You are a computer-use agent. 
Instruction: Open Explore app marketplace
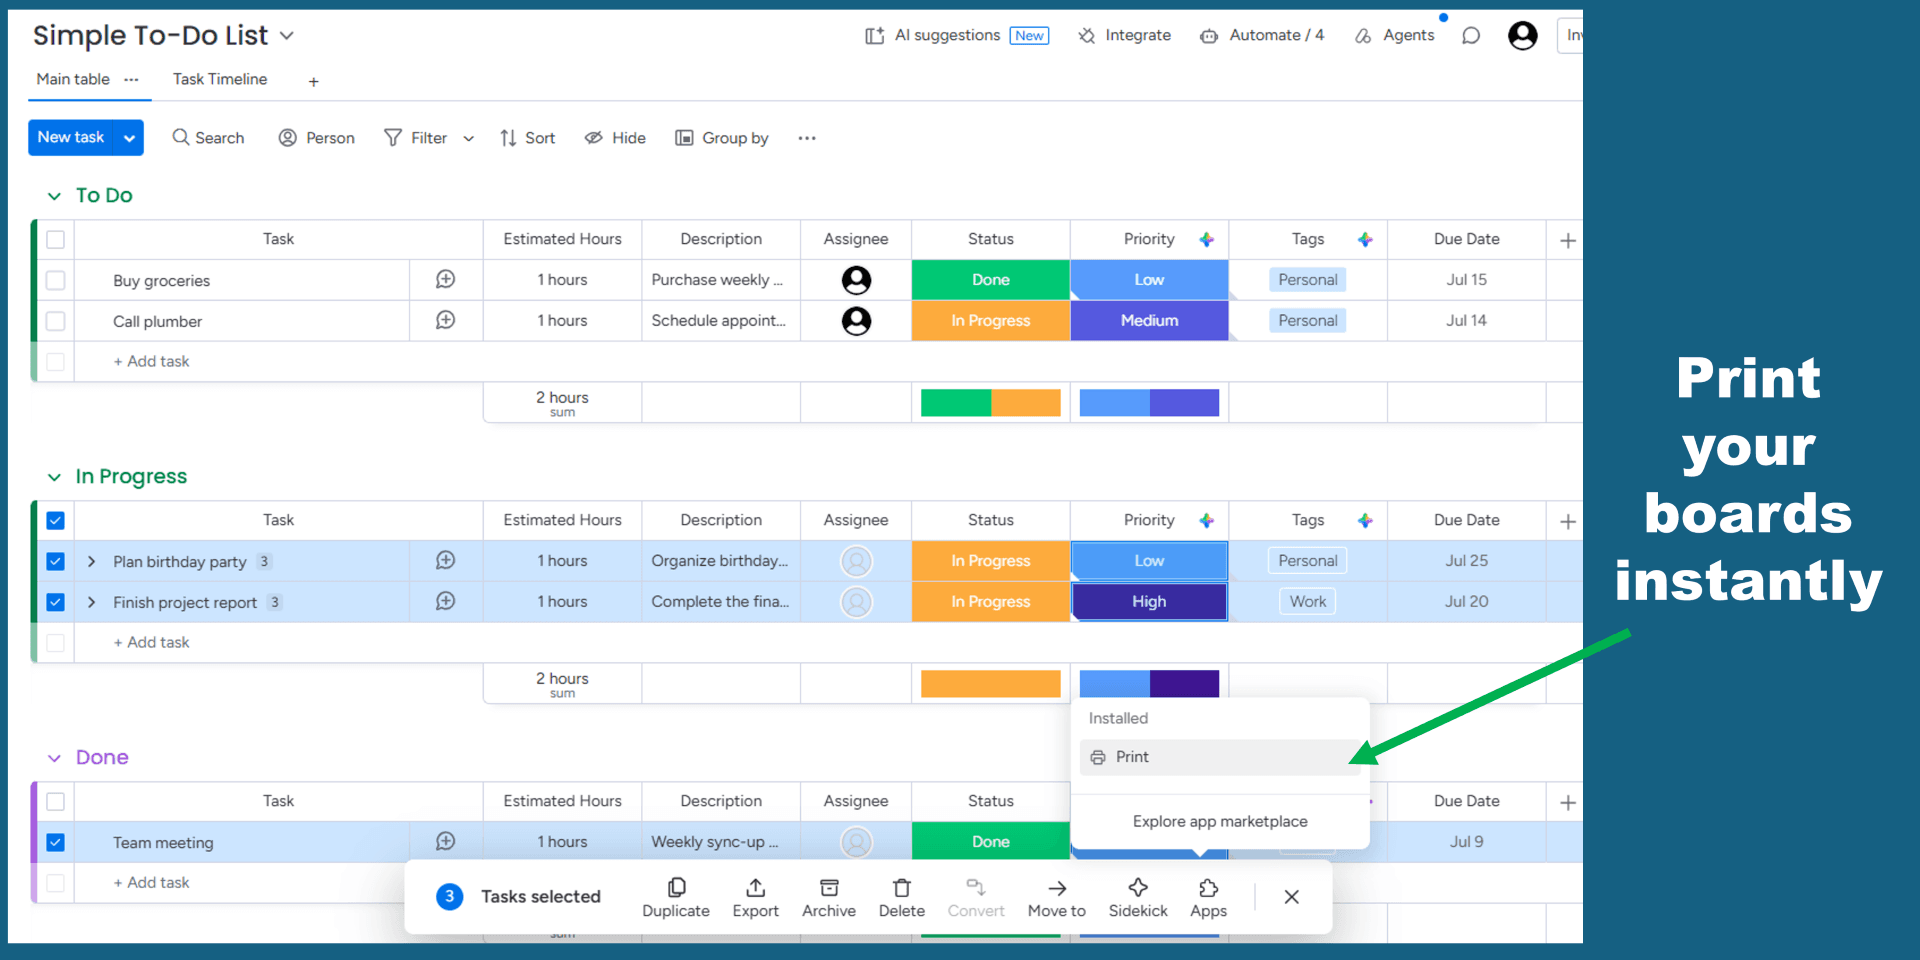(x=1220, y=821)
